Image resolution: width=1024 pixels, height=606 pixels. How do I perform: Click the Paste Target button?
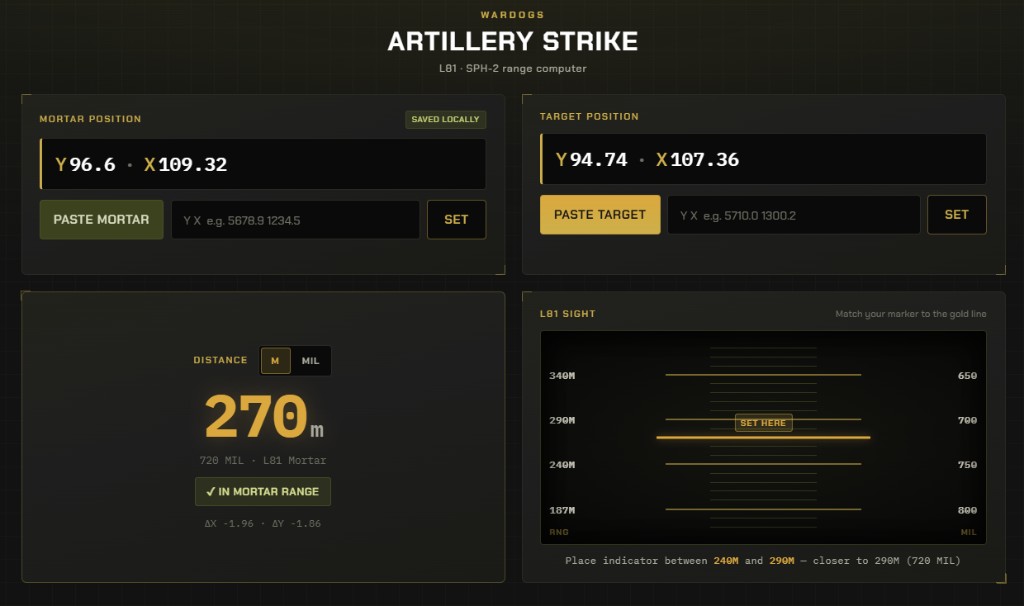point(600,214)
